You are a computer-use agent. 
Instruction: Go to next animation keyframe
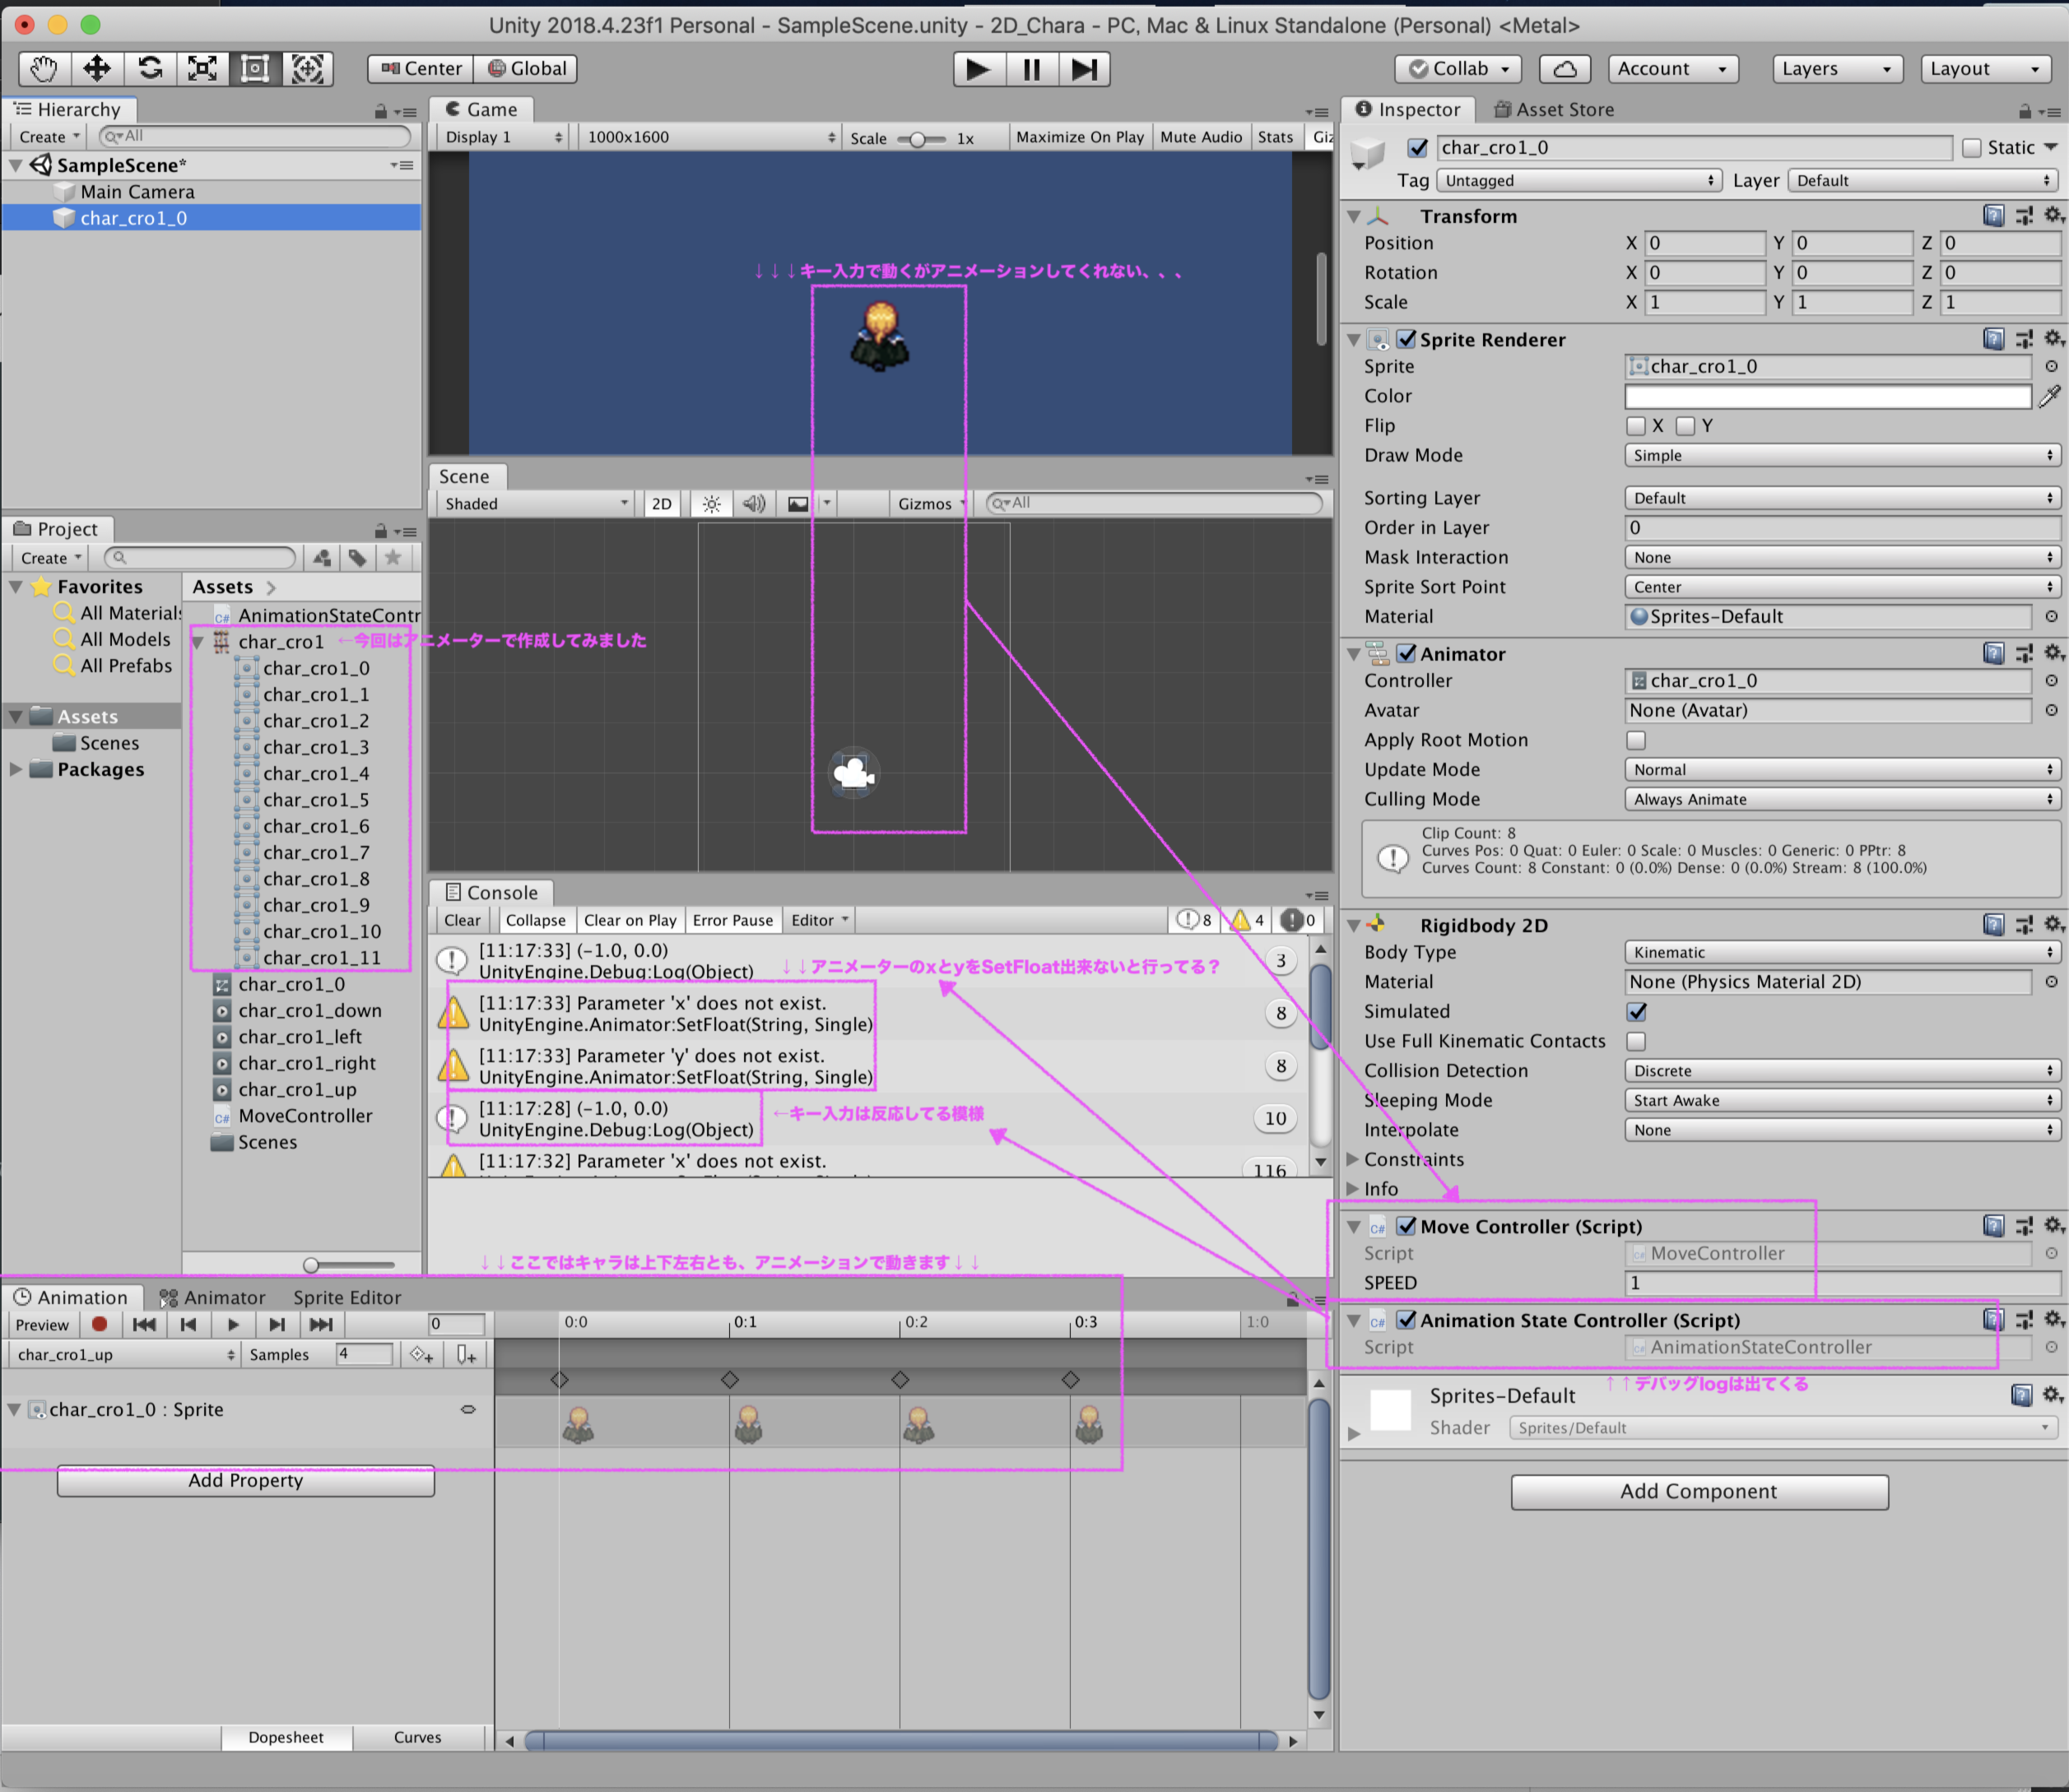click(277, 1324)
